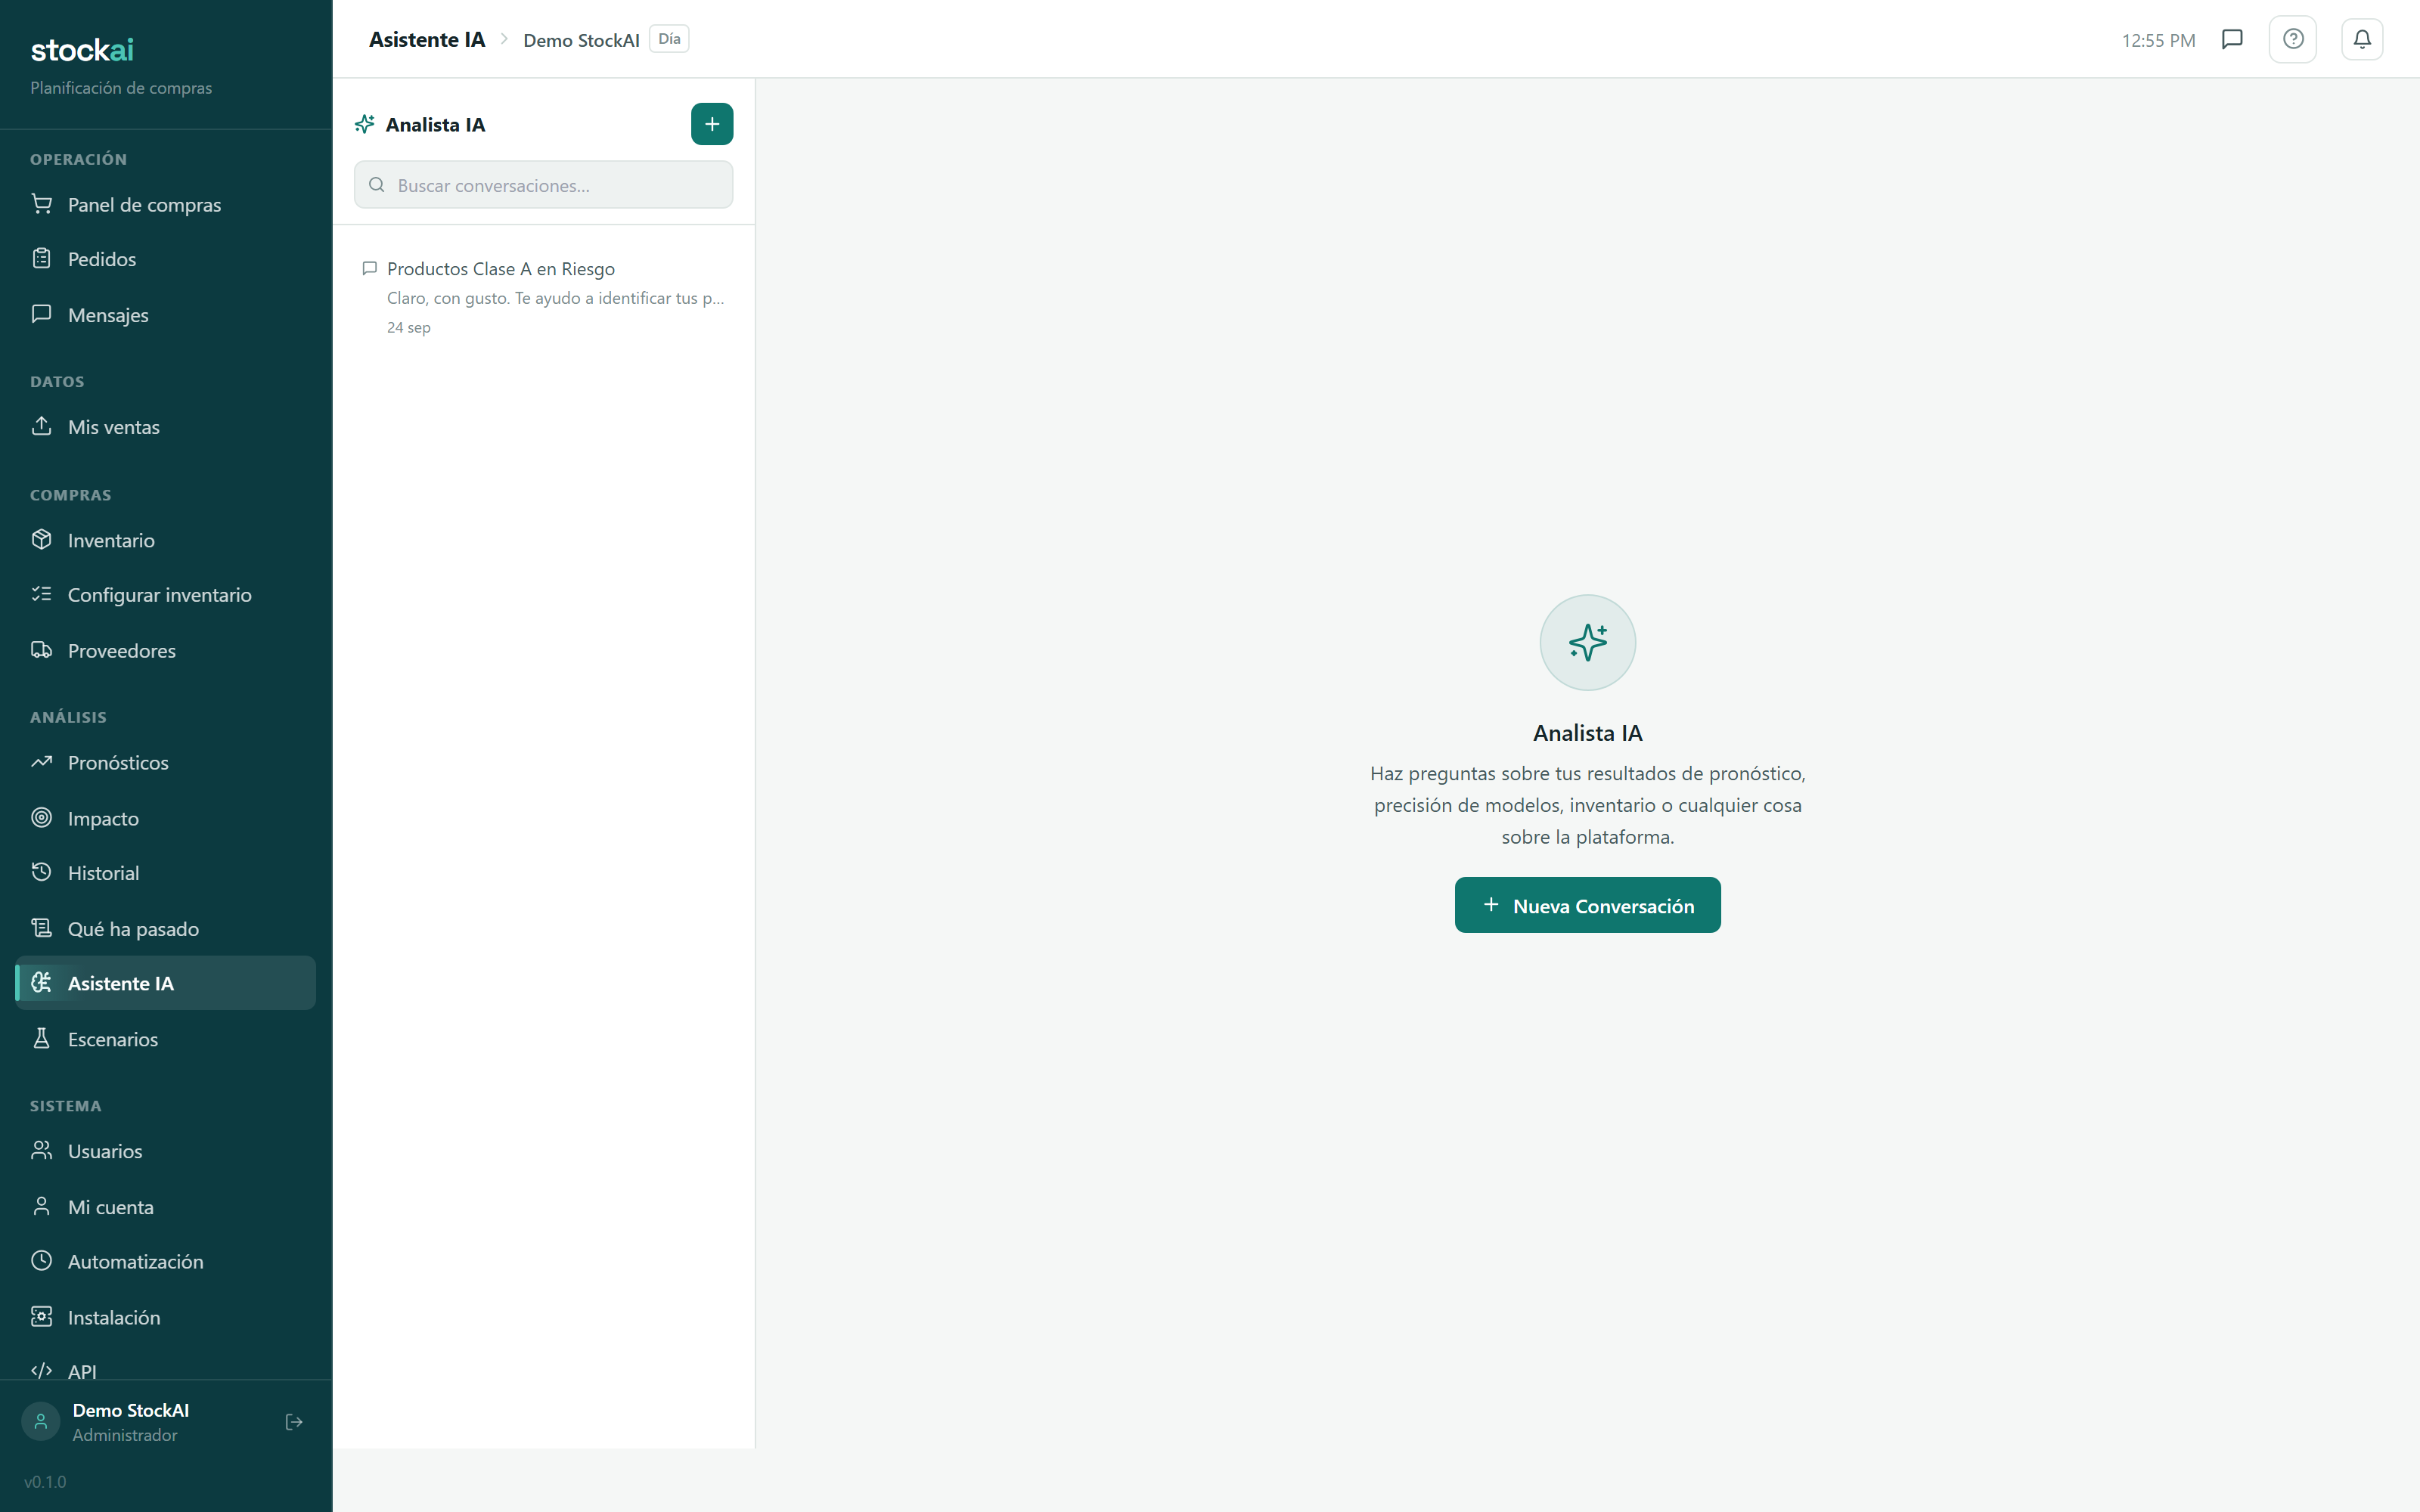This screenshot has height=1512, width=2420.
Task: Click the Impacto target icon
Action: point(41,817)
